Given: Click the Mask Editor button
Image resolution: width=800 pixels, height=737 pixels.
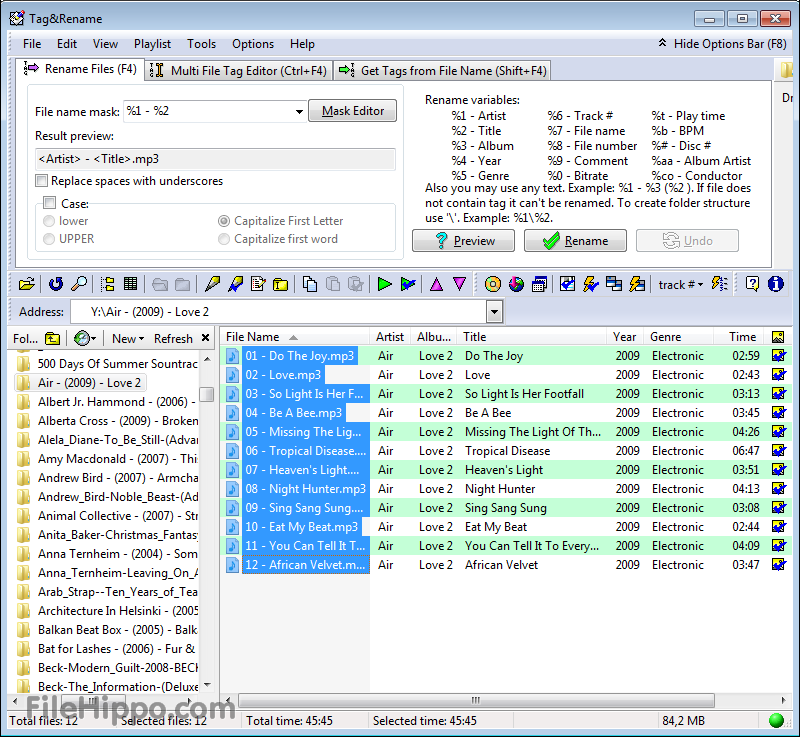Looking at the screenshot, I should coord(352,111).
